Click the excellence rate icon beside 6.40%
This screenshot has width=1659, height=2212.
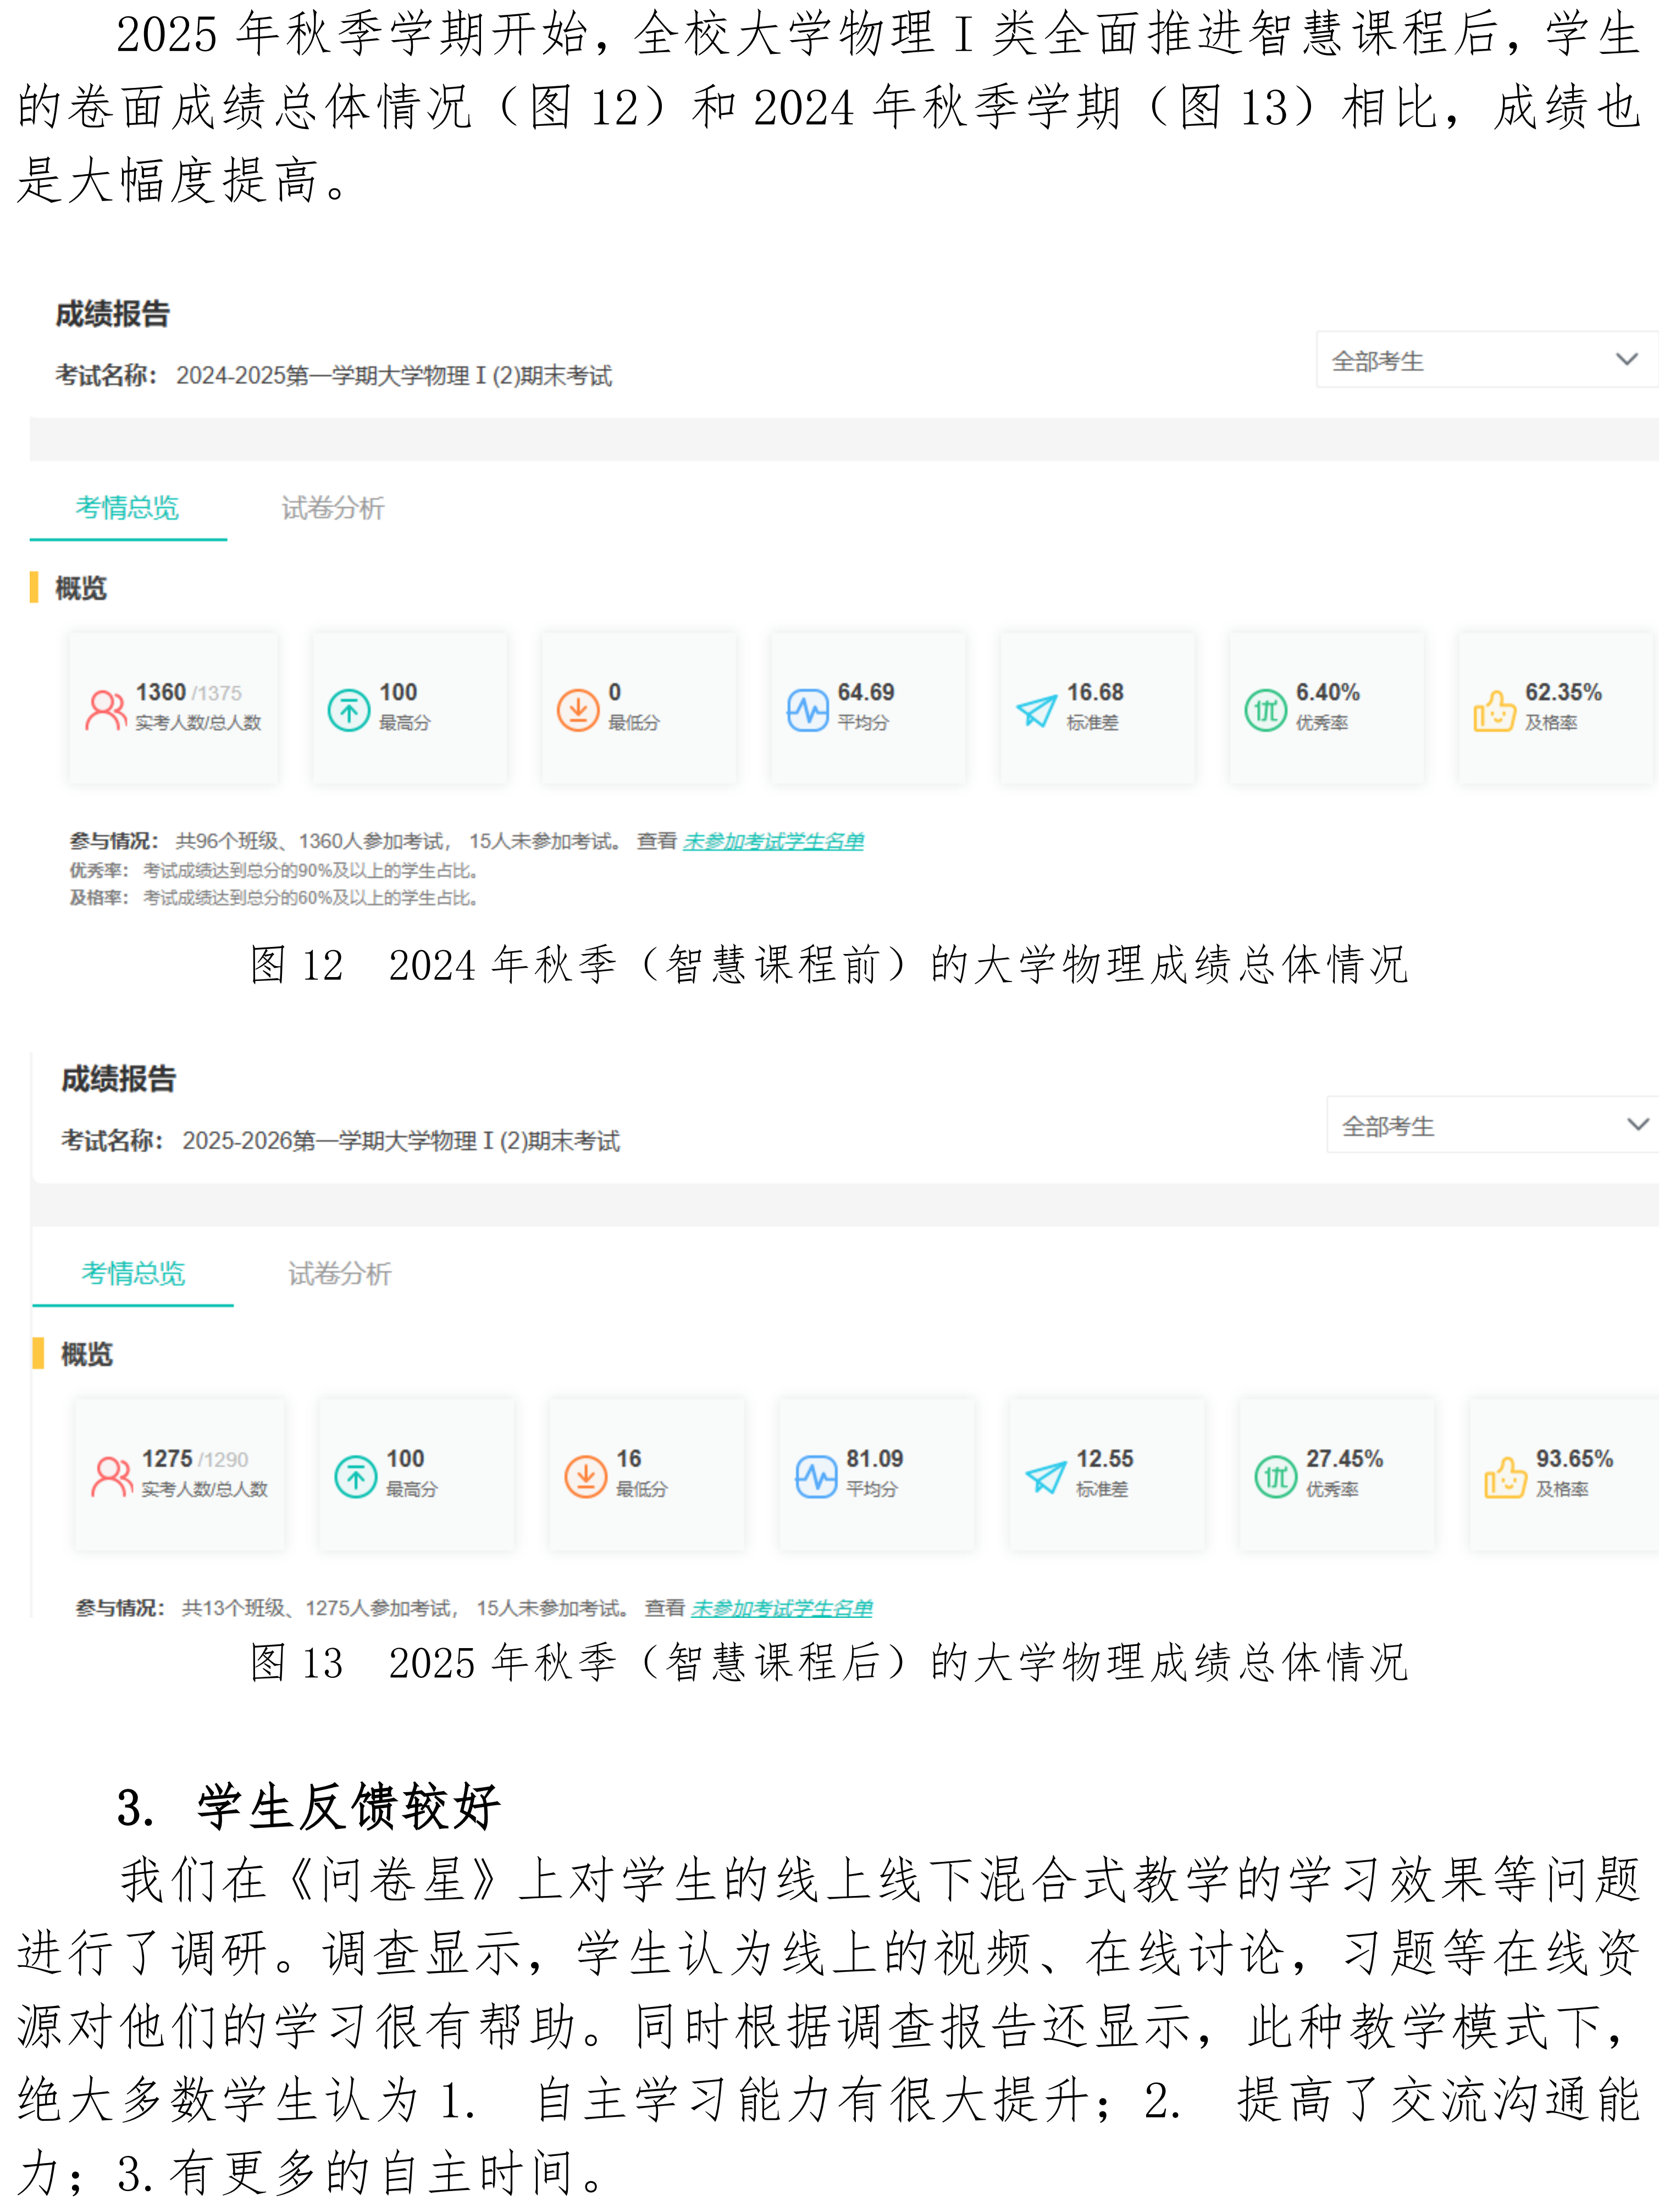click(1265, 710)
